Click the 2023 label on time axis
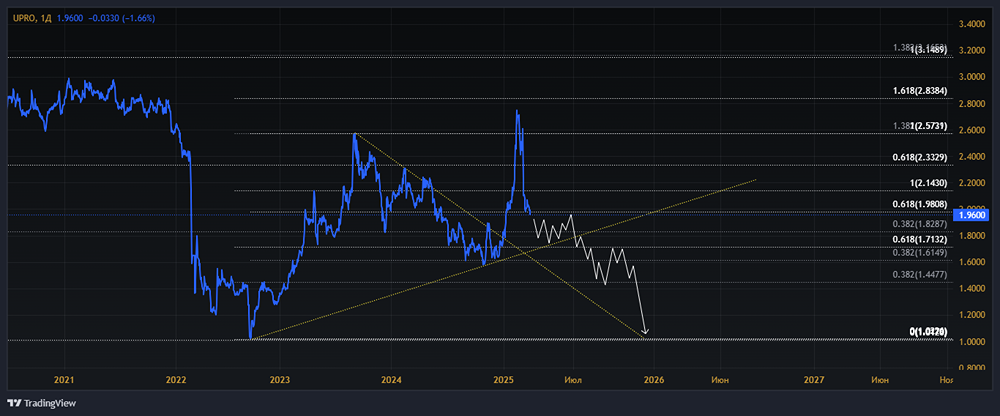 (x=280, y=381)
